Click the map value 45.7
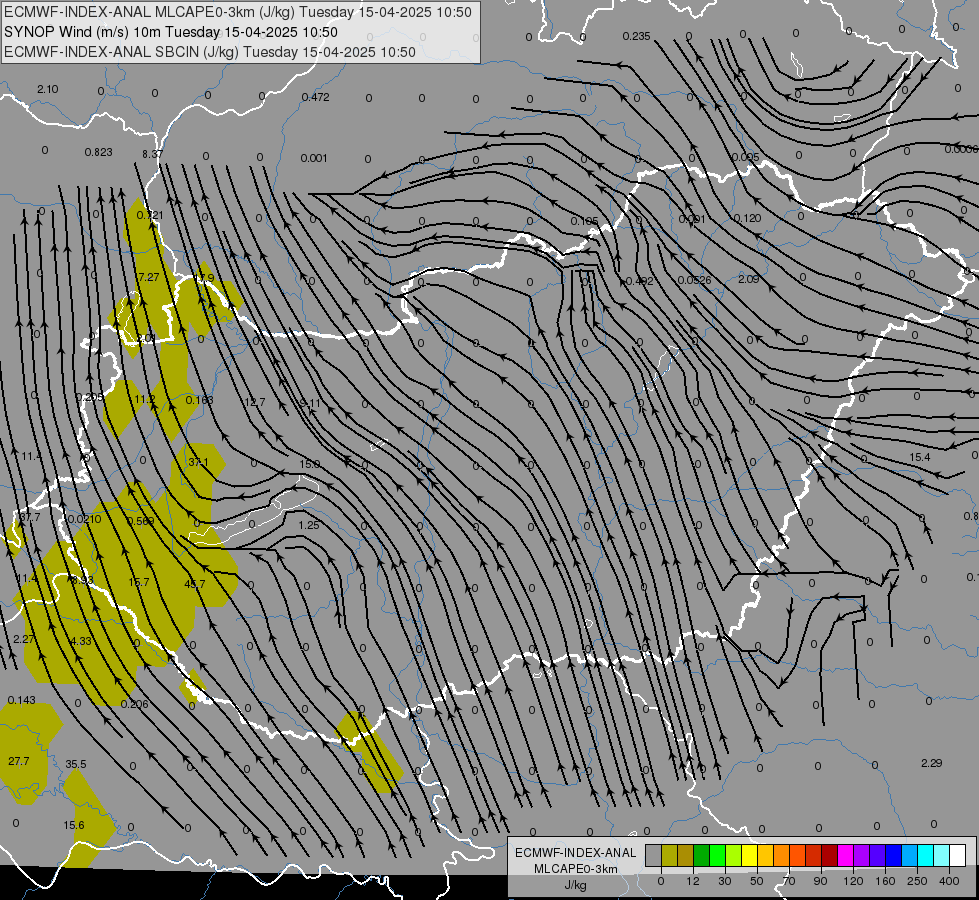 click(x=195, y=584)
